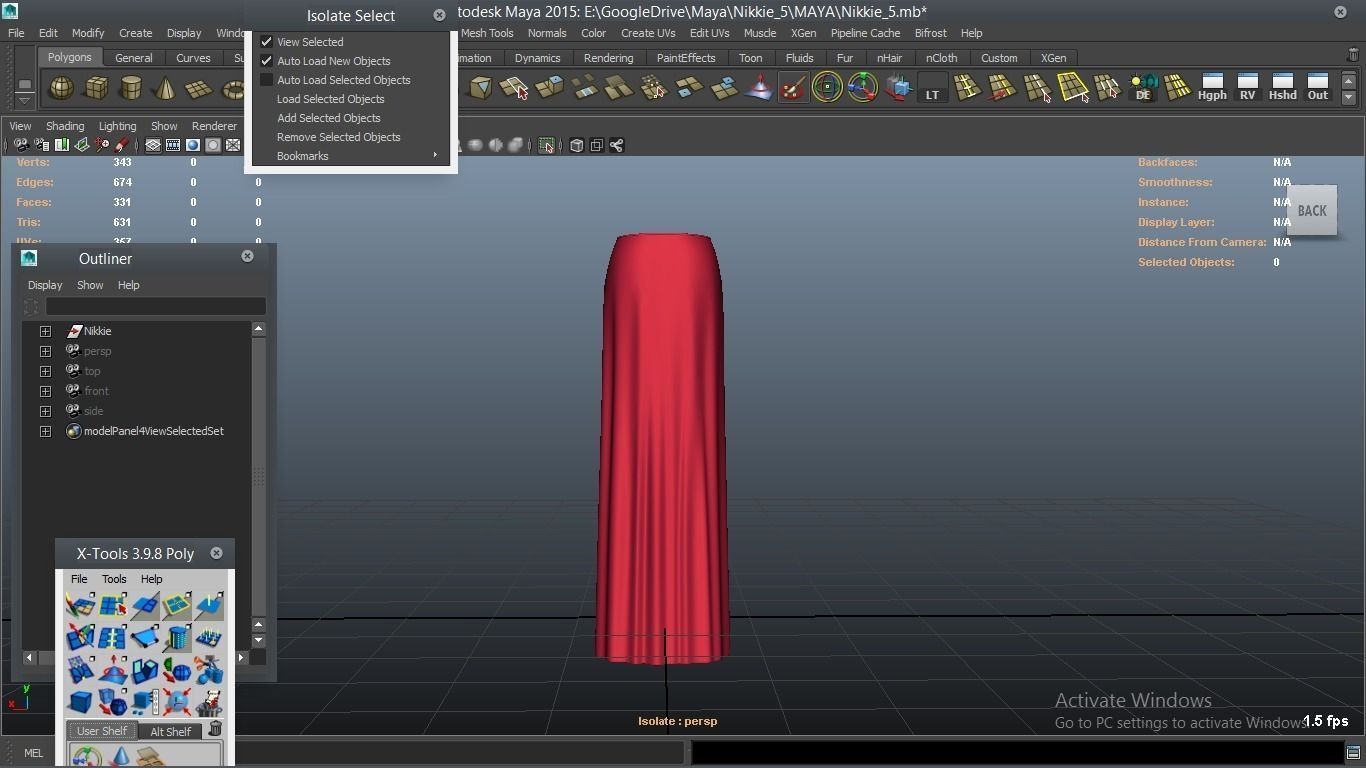Expand modelPanel4ViewSelectedSet node
Screen dimensions: 1366x768
[x=45, y=431]
